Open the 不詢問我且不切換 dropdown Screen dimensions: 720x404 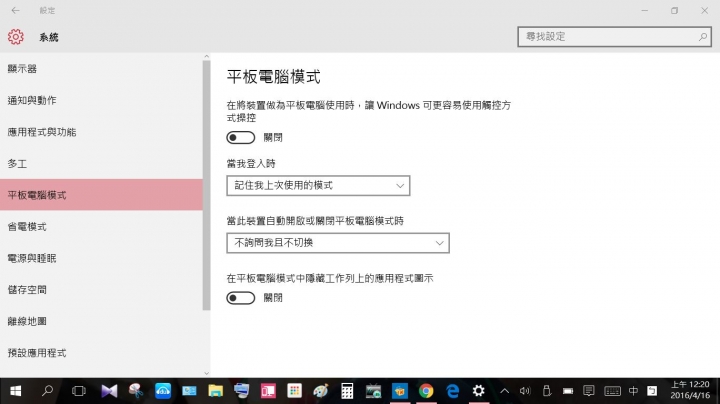point(338,243)
